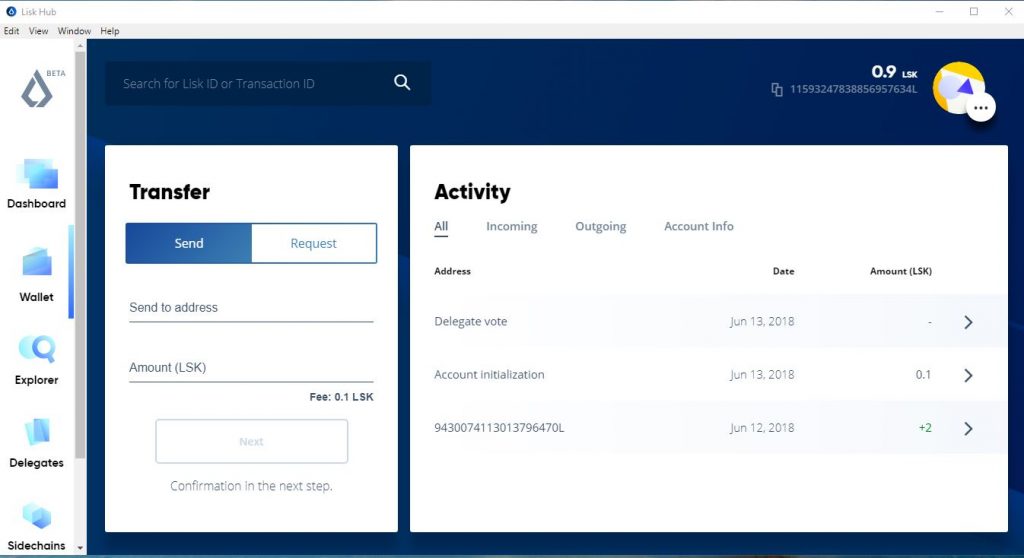This screenshot has width=1024, height=558.
Task: Copy the account address icon
Action: pyautogui.click(x=776, y=90)
